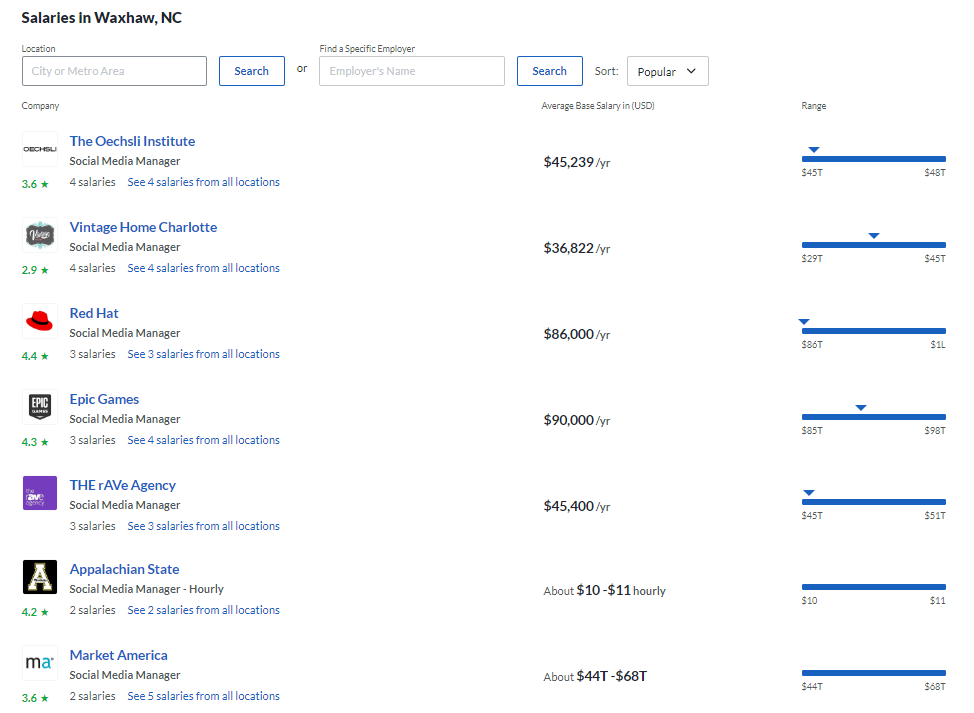The height and width of the screenshot is (713, 974).
Task: Click the 2.9 star rating
Action: point(35,270)
